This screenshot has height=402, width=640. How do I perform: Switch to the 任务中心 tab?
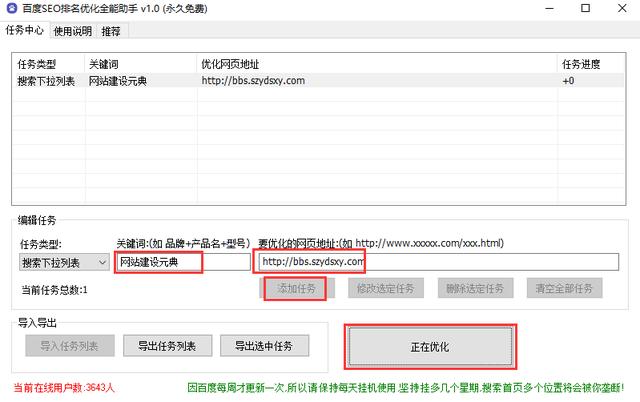(24, 30)
